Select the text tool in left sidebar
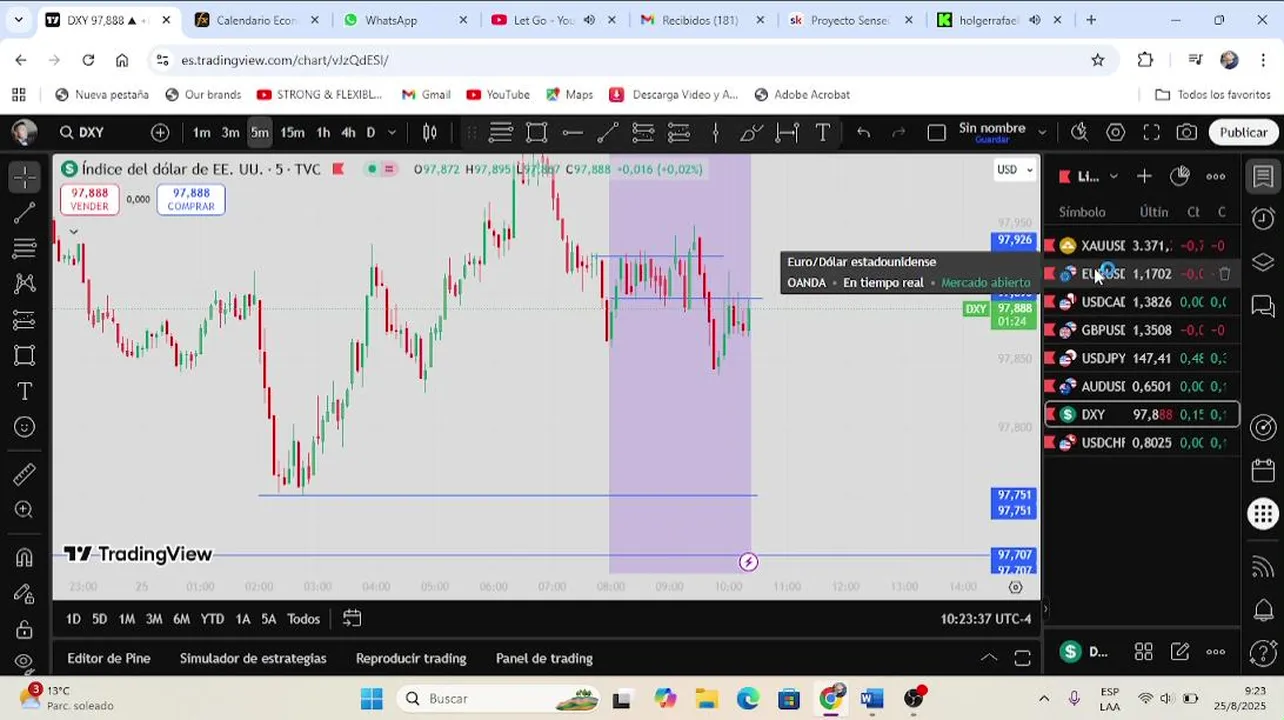 (x=25, y=391)
